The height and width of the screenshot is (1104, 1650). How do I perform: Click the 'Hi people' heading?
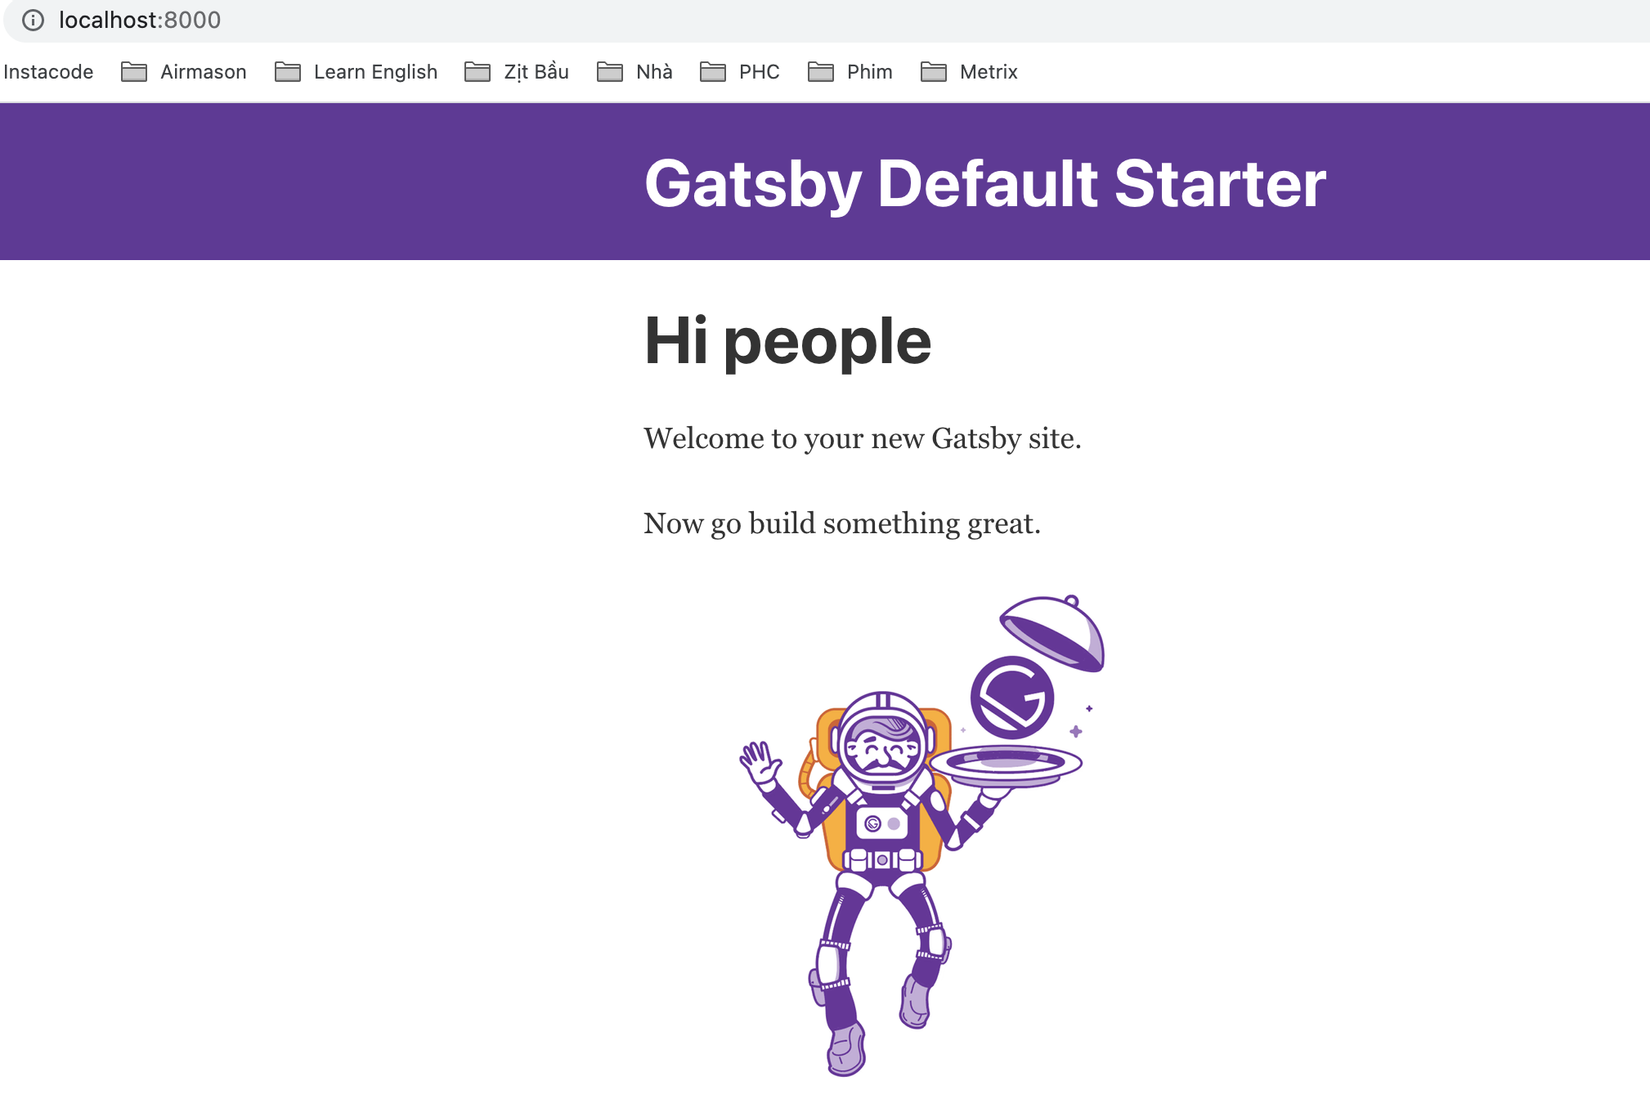(x=788, y=341)
